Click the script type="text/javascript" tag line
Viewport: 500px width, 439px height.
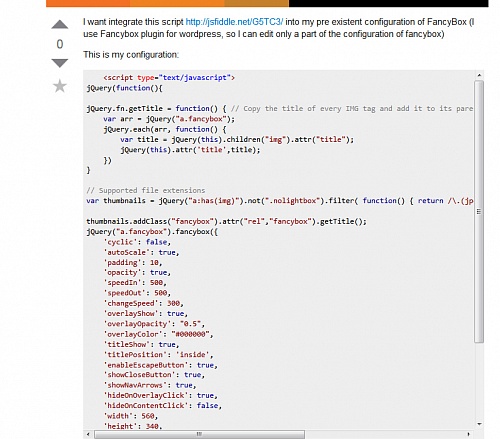169,78
